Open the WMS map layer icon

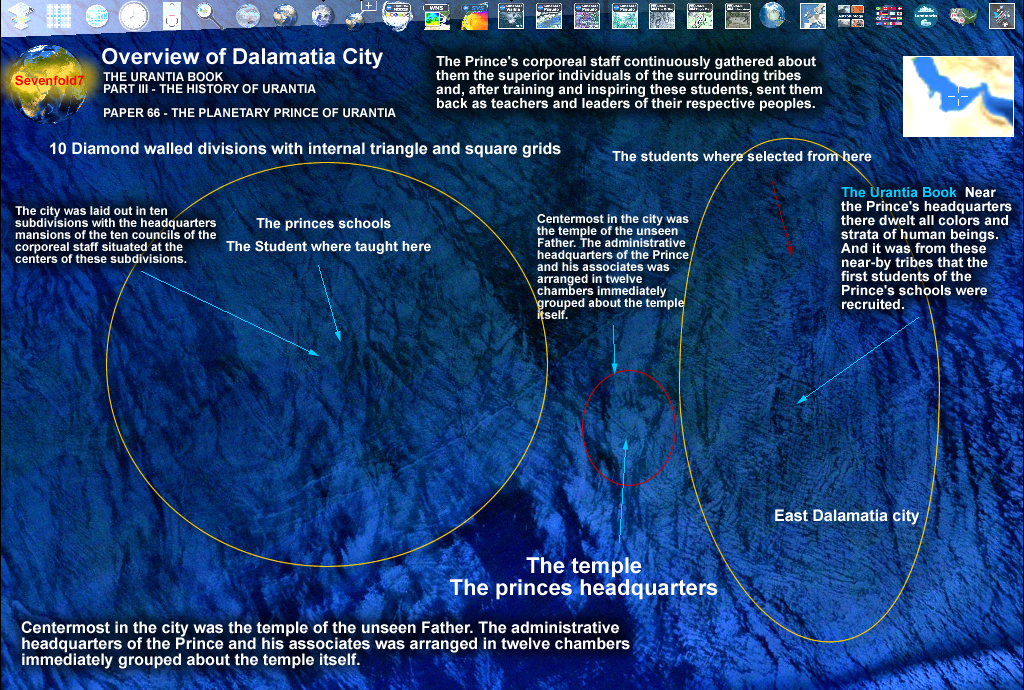tap(436, 16)
